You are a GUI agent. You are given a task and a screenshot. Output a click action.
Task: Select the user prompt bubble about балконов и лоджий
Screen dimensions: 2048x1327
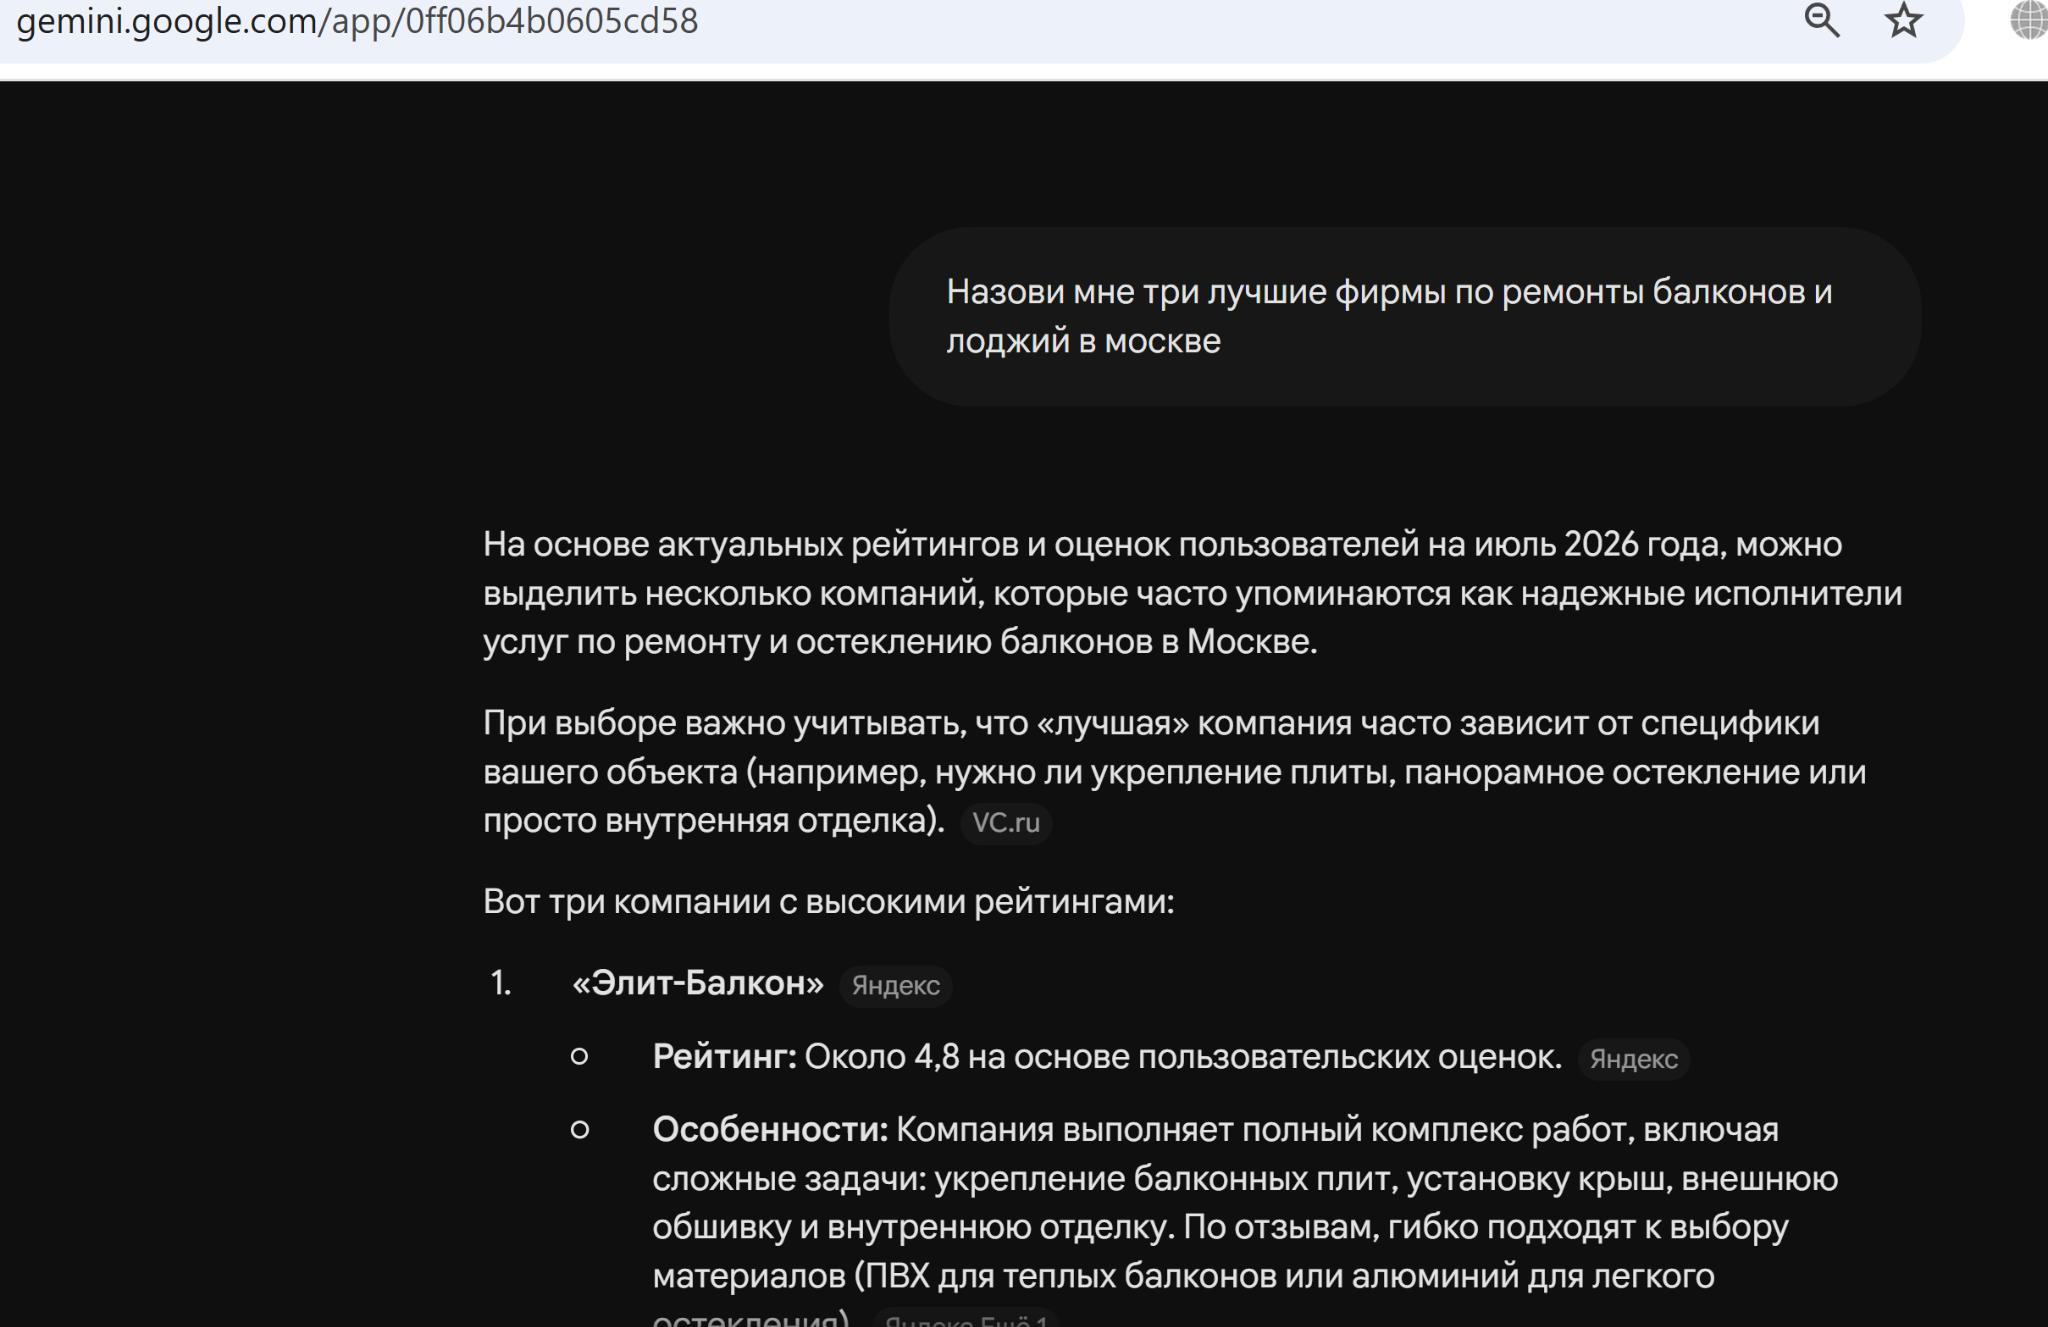point(1404,317)
